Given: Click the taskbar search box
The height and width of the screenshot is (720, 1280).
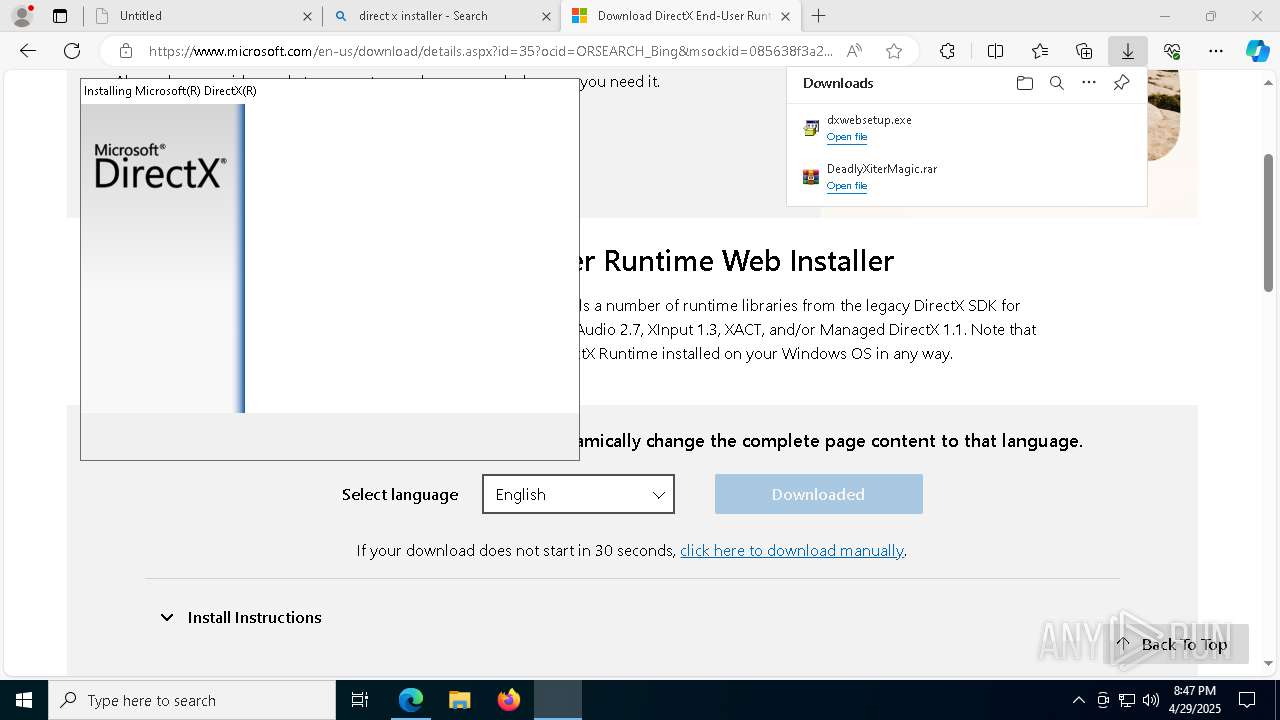Looking at the screenshot, I should [192, 700].
